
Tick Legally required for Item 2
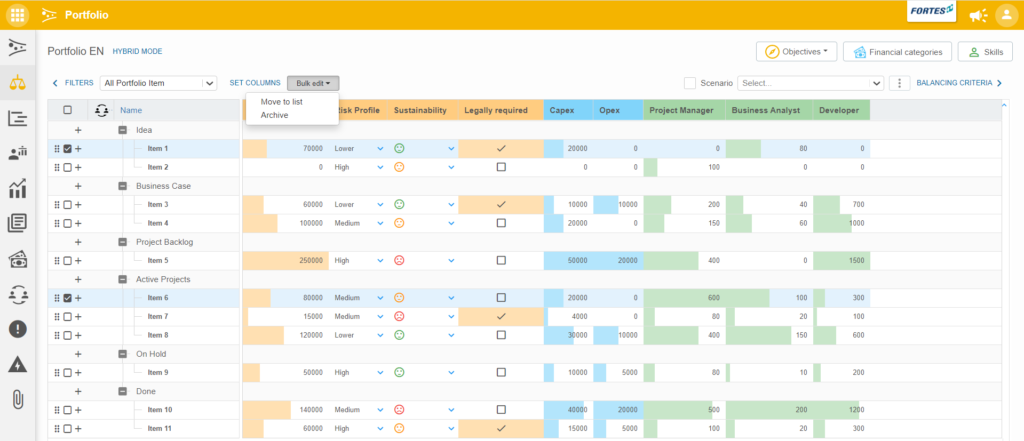(x=501, y=167)
